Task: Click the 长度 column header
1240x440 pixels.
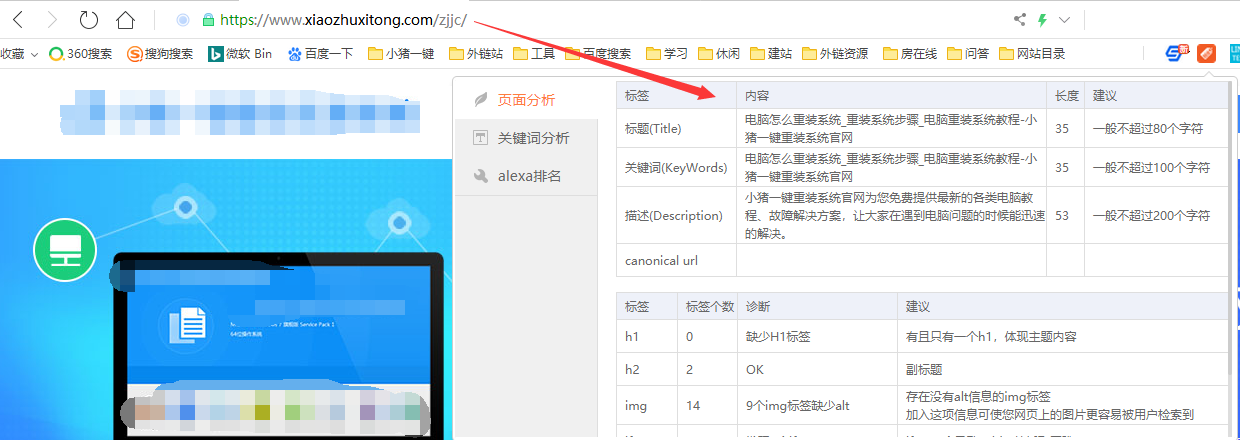Action: 1066,96
